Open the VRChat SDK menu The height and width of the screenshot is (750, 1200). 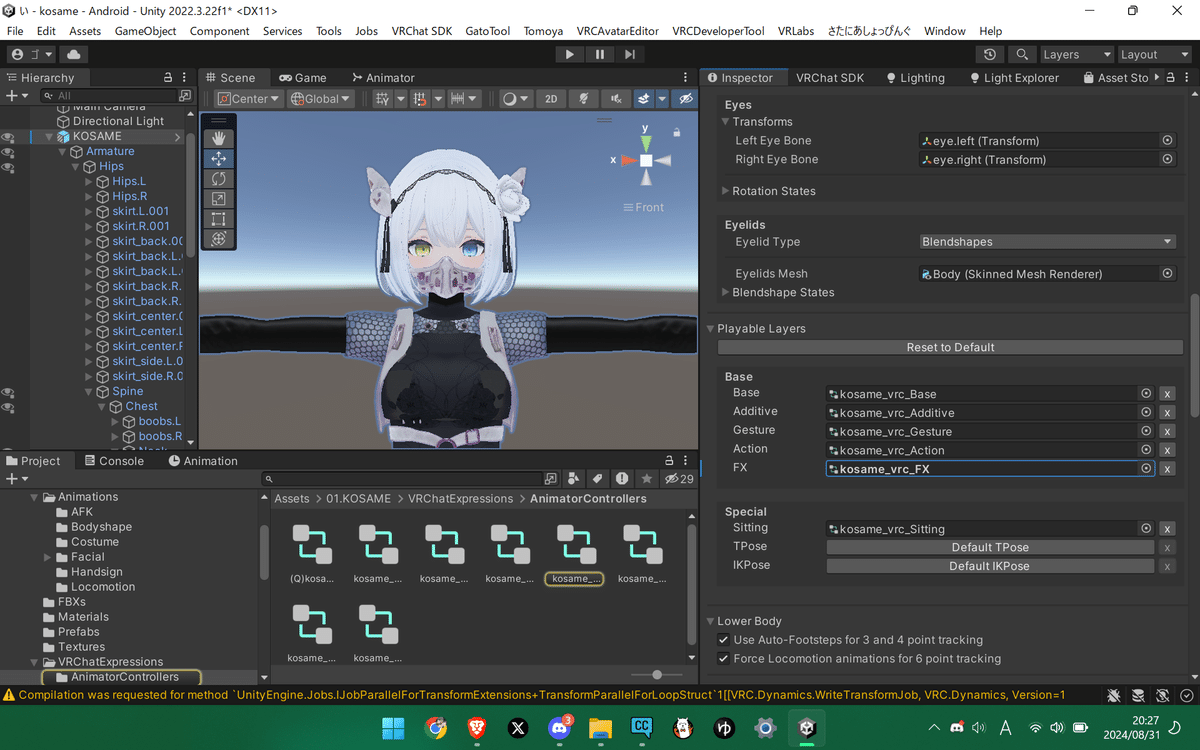tap(422, 31)
